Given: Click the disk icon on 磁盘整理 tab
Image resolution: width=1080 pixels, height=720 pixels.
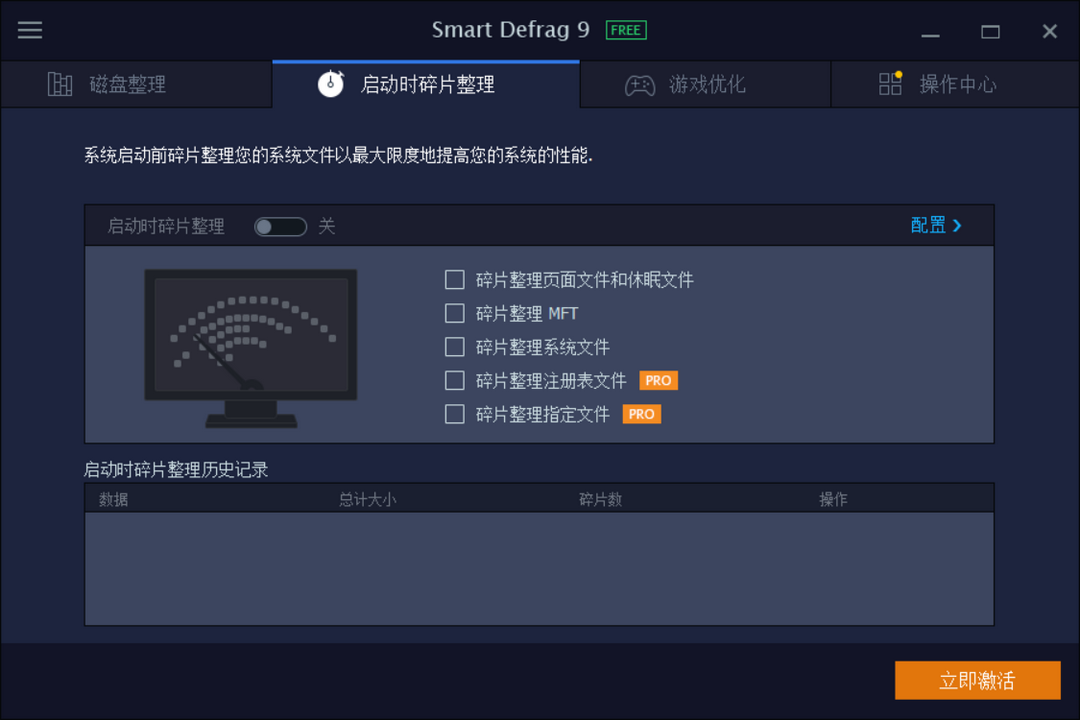Looking at the screenshot, I should coord(60,84).
